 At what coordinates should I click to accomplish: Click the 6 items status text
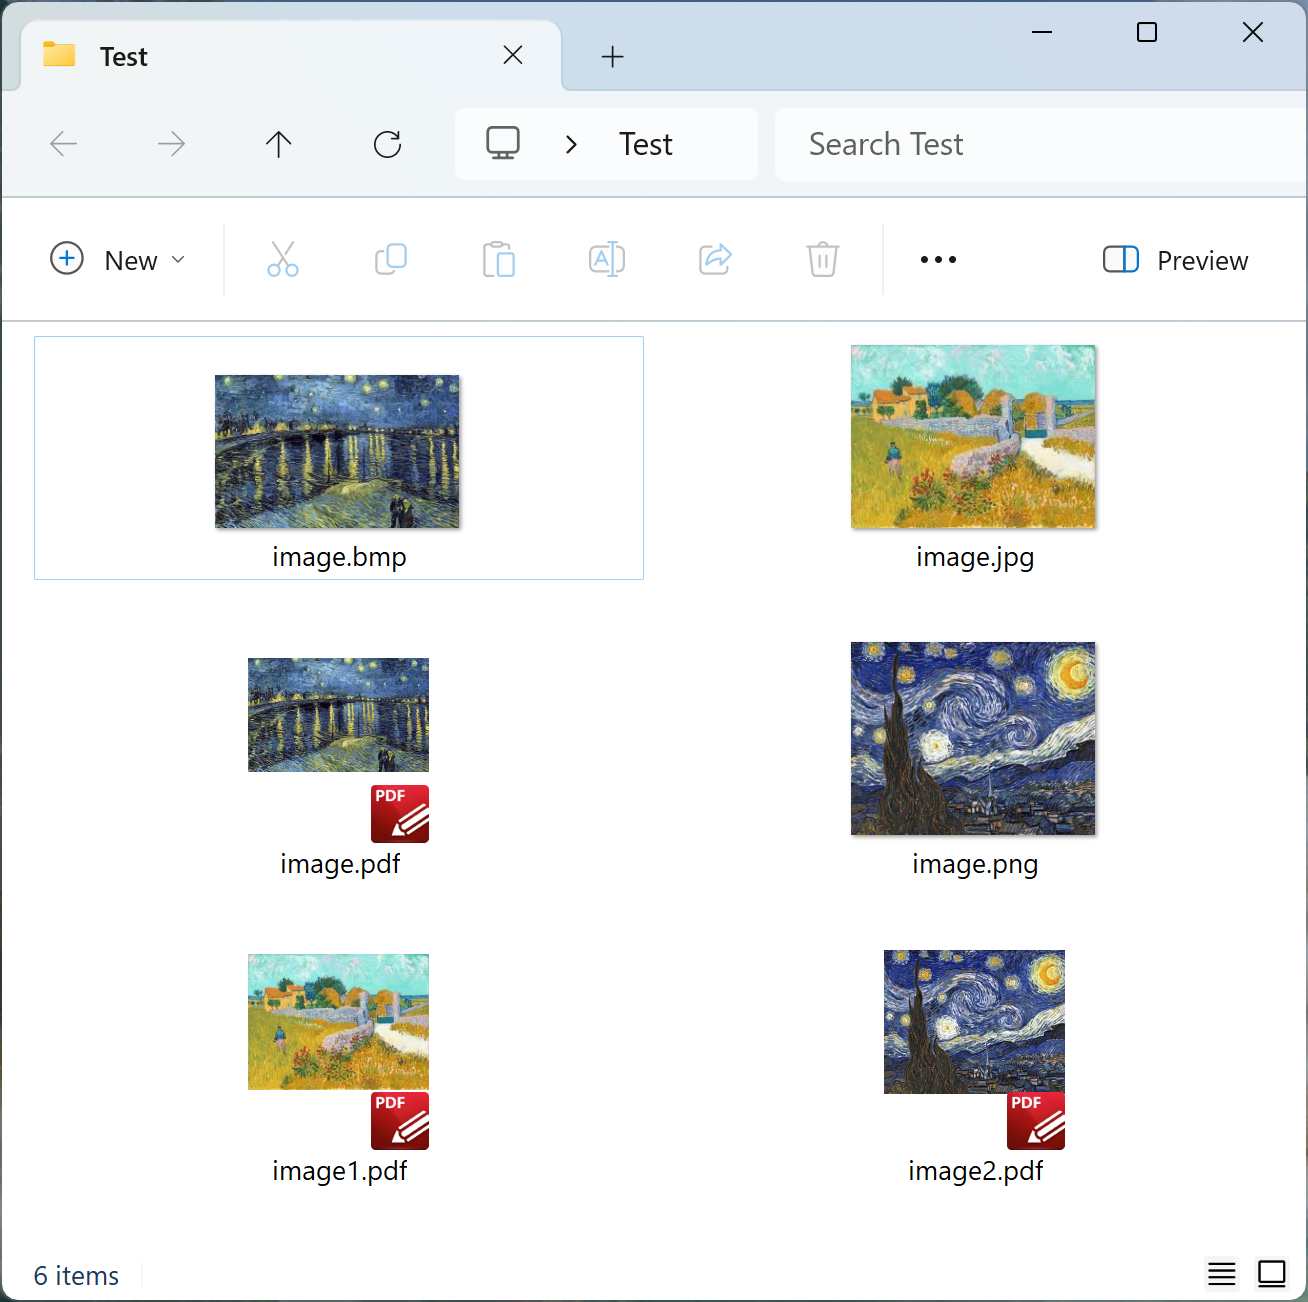tap(76, 1276)
